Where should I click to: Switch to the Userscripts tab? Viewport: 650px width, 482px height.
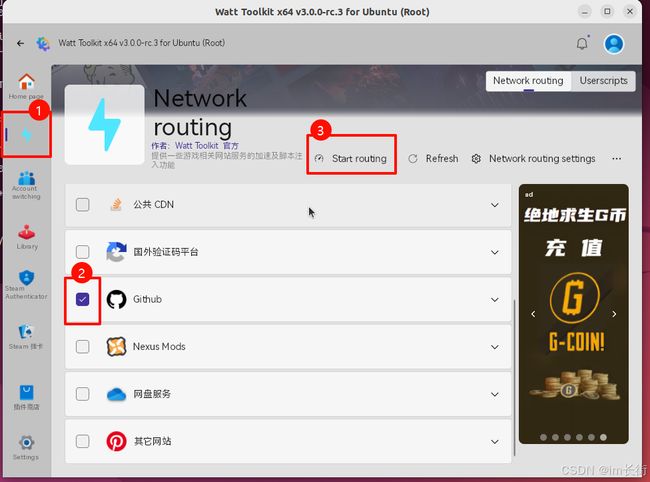tap(603, 81)
